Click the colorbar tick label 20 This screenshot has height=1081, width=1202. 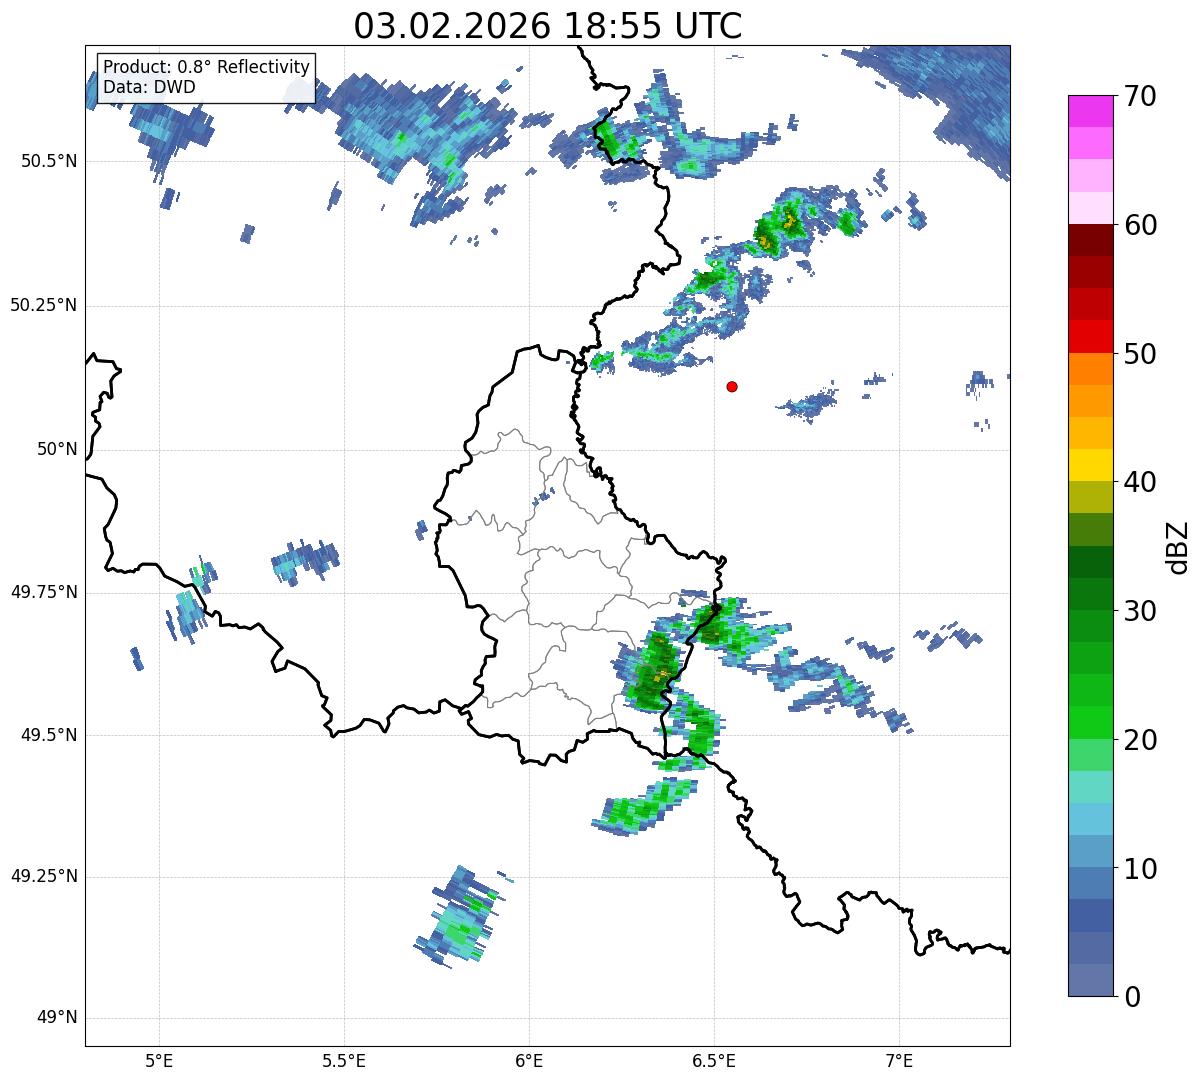tap(1139, 741)
